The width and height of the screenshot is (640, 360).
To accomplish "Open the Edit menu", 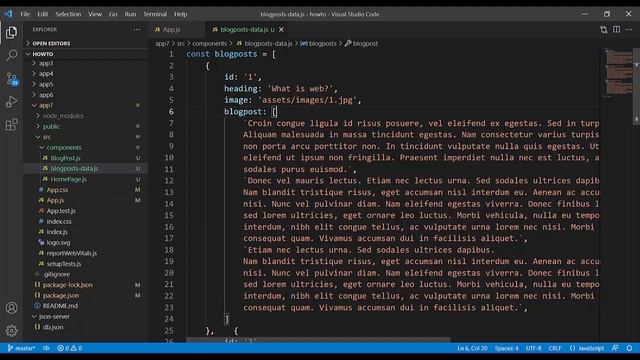I will click(43, 14).
